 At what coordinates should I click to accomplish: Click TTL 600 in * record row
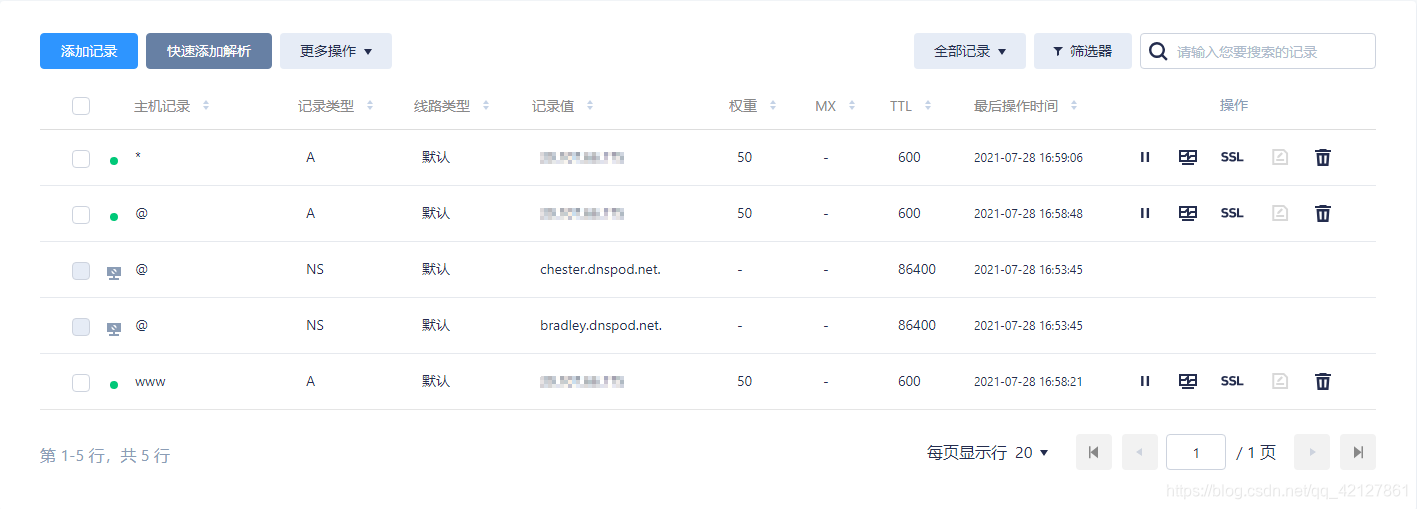click(x=909, y=157)
